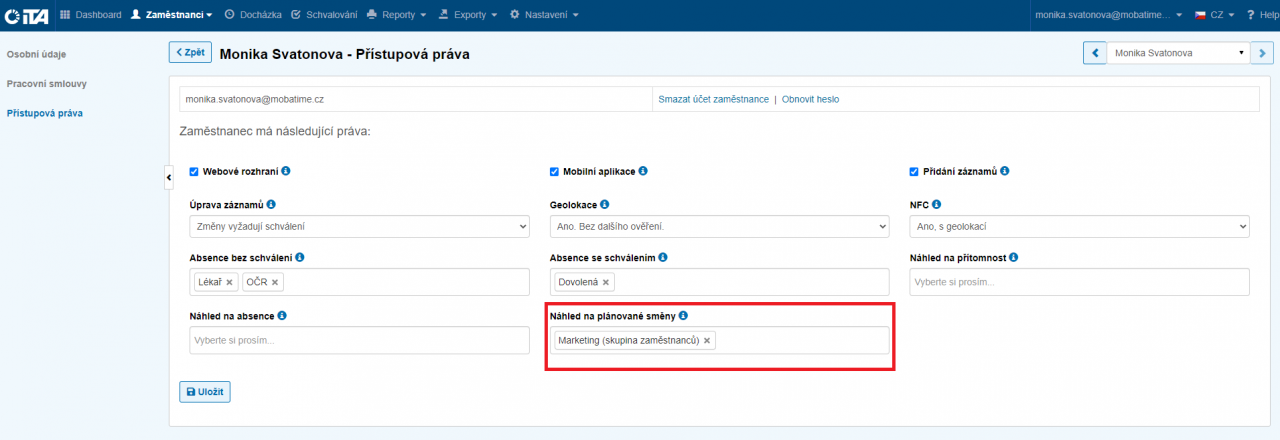Go to previous employee with left arrow

coord(1095,53)
